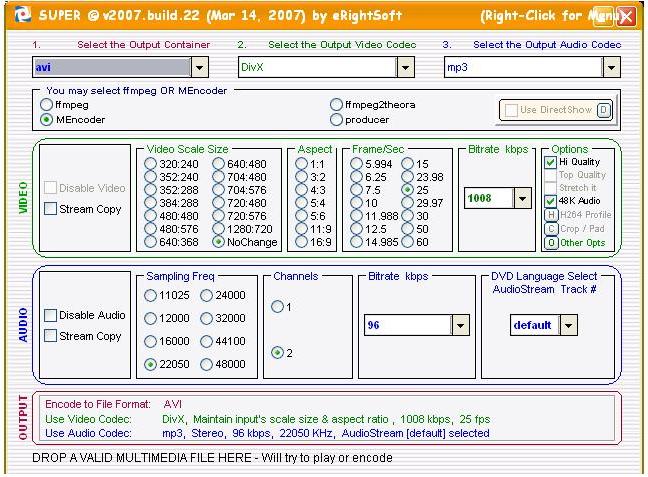
Task: Toggle the Stretch It checkbox
Action: [x=550, y=188]
